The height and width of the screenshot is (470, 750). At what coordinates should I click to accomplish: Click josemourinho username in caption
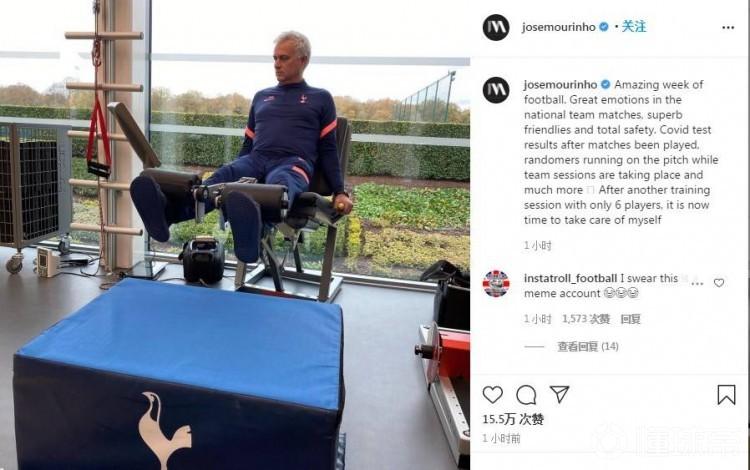coord(560,85)
